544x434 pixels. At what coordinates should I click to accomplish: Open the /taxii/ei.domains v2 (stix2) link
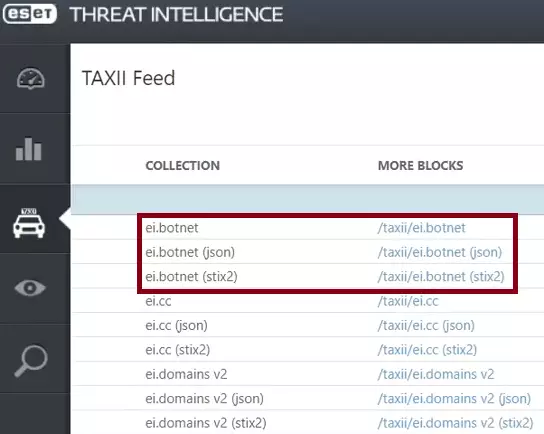point(455,423)
